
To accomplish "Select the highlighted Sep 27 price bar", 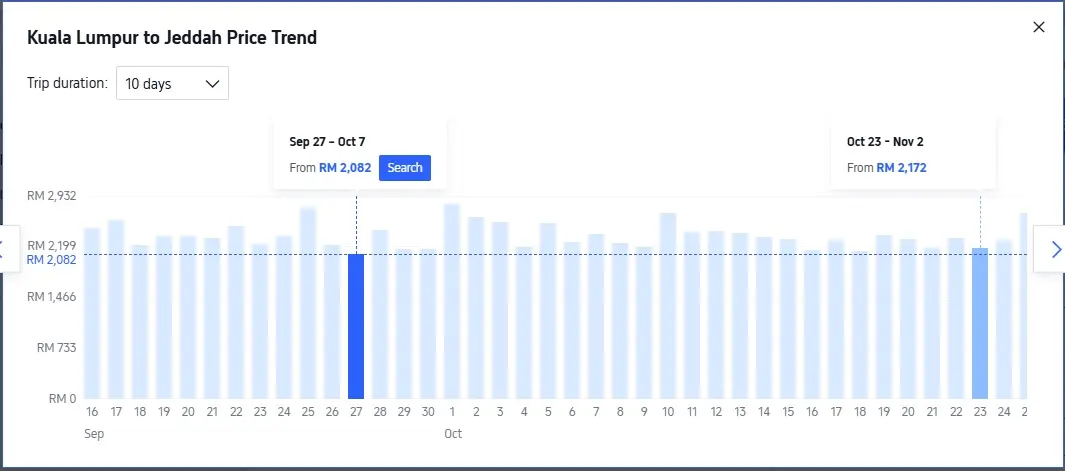I will point(356,326).
